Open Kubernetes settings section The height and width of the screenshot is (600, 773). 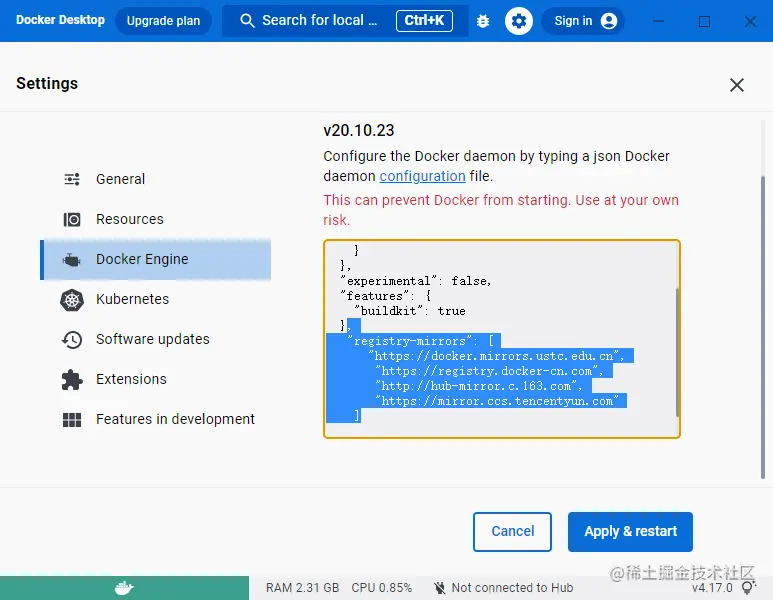click(x=155, y=299)
